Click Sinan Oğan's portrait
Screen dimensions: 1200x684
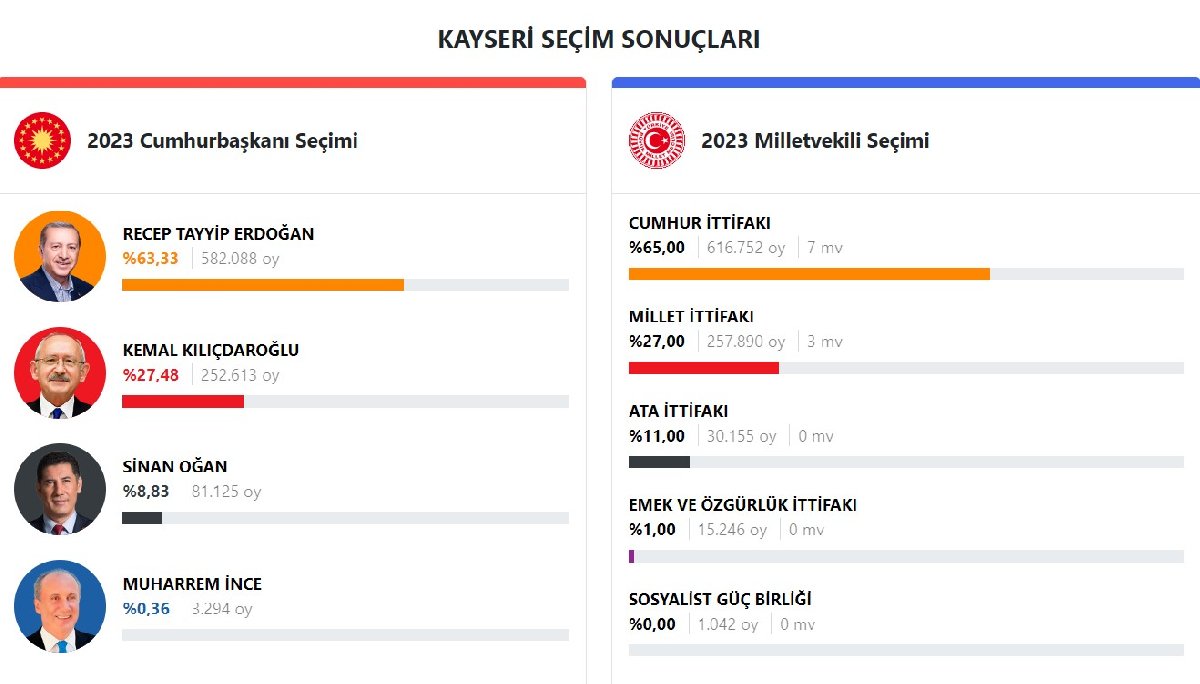(x=60, y=490)
